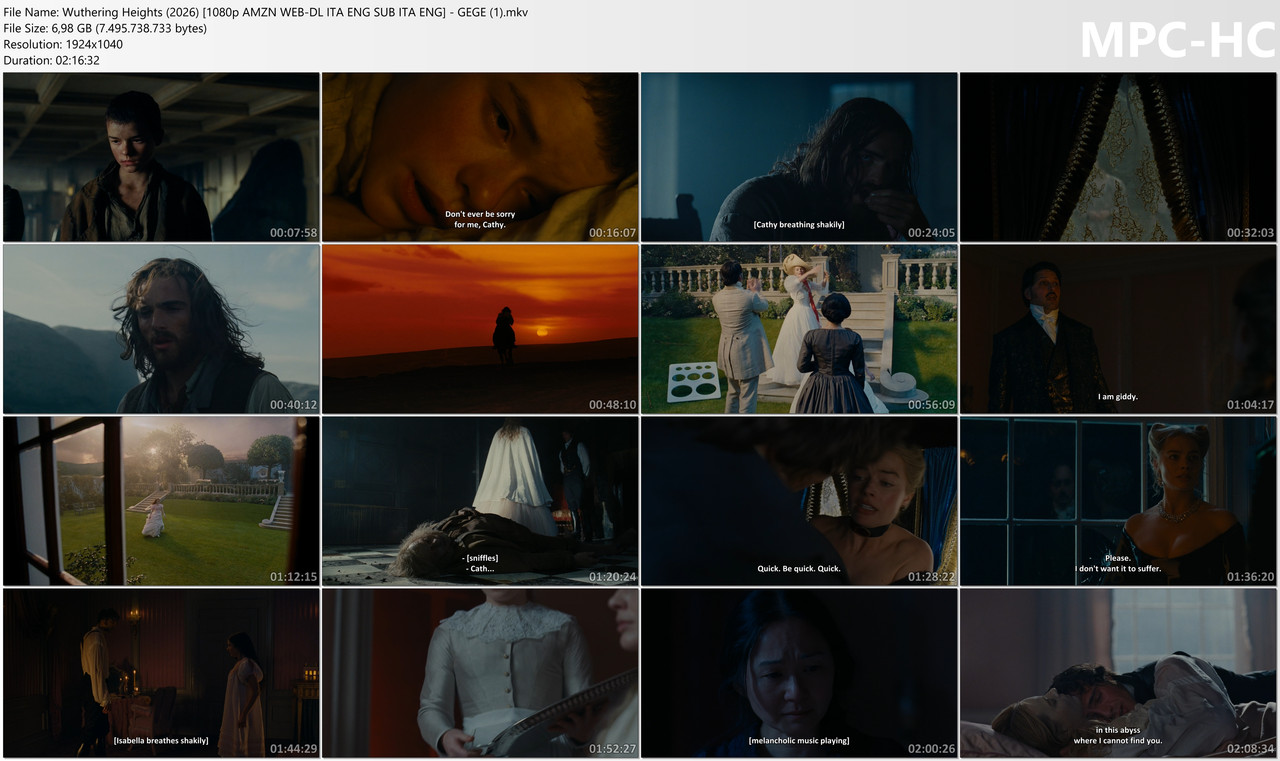
Task: Open the garden scene thumbnail at 00:56:09
Action: point(799,329)
